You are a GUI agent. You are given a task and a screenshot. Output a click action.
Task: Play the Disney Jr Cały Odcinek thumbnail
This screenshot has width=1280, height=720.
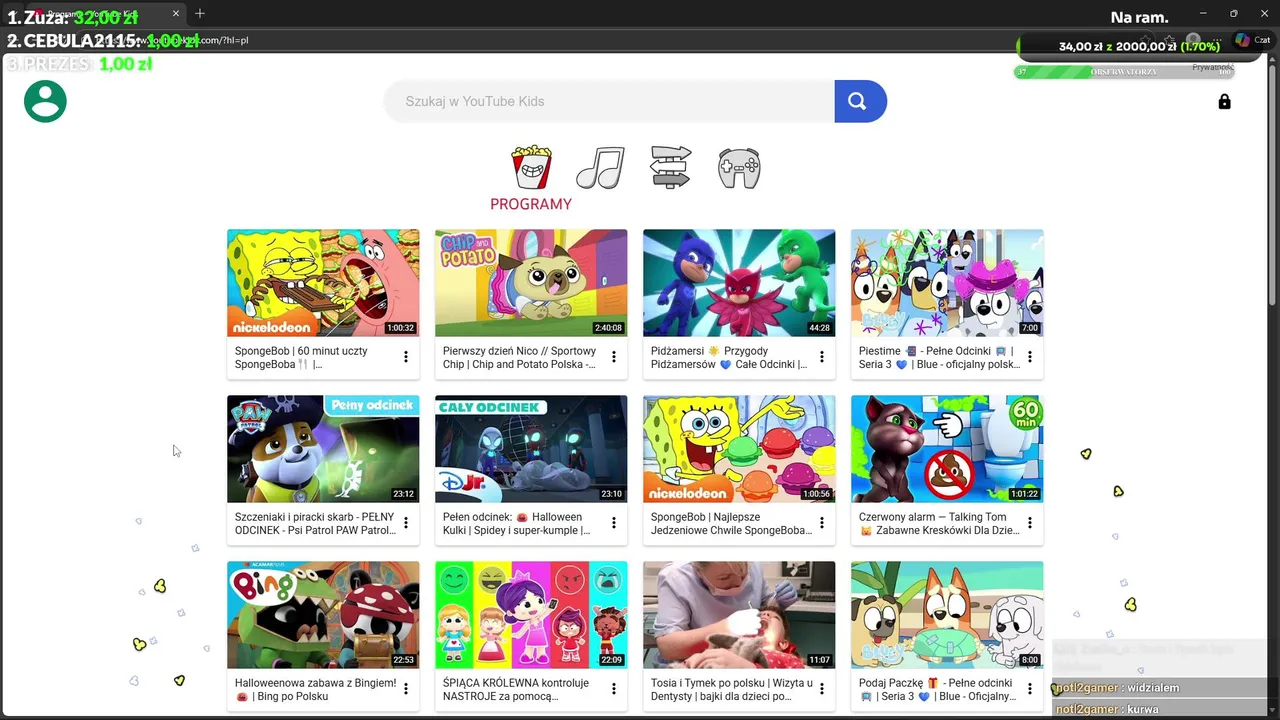(531, 449)
